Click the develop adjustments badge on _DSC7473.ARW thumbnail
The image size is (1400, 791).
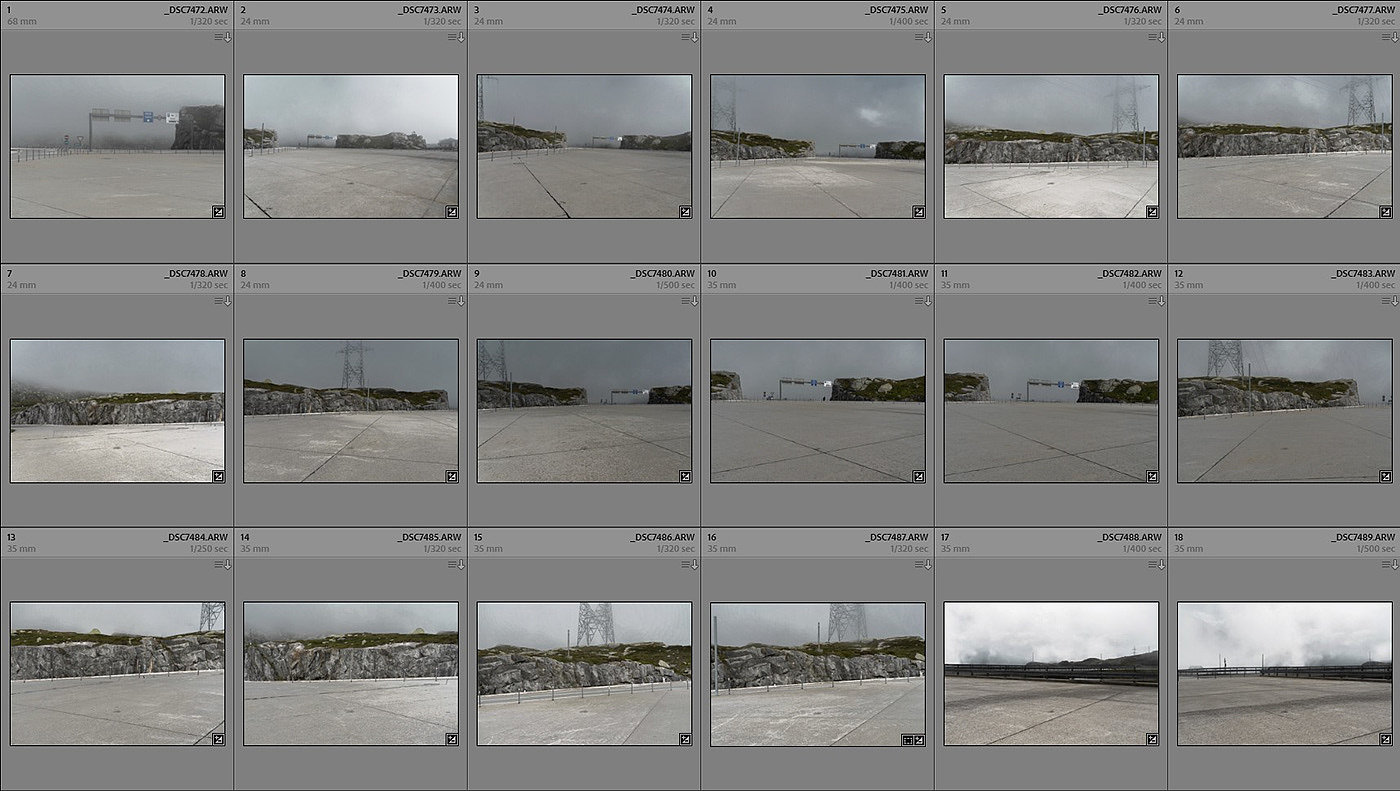452,212
